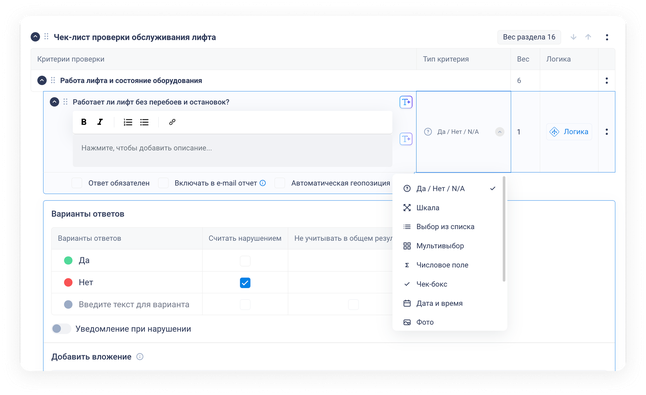The image size is (646, 395).
Task: Move the section up with the up arrow
Action: (x=588, y=37)
